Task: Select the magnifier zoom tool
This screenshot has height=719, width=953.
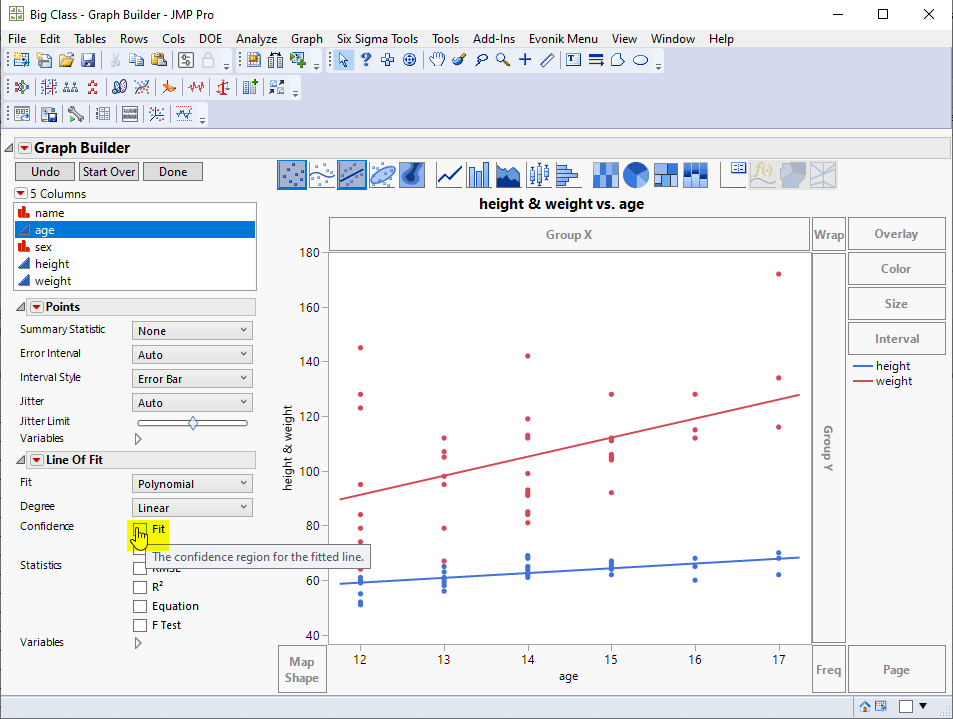Action: point(503,60)
